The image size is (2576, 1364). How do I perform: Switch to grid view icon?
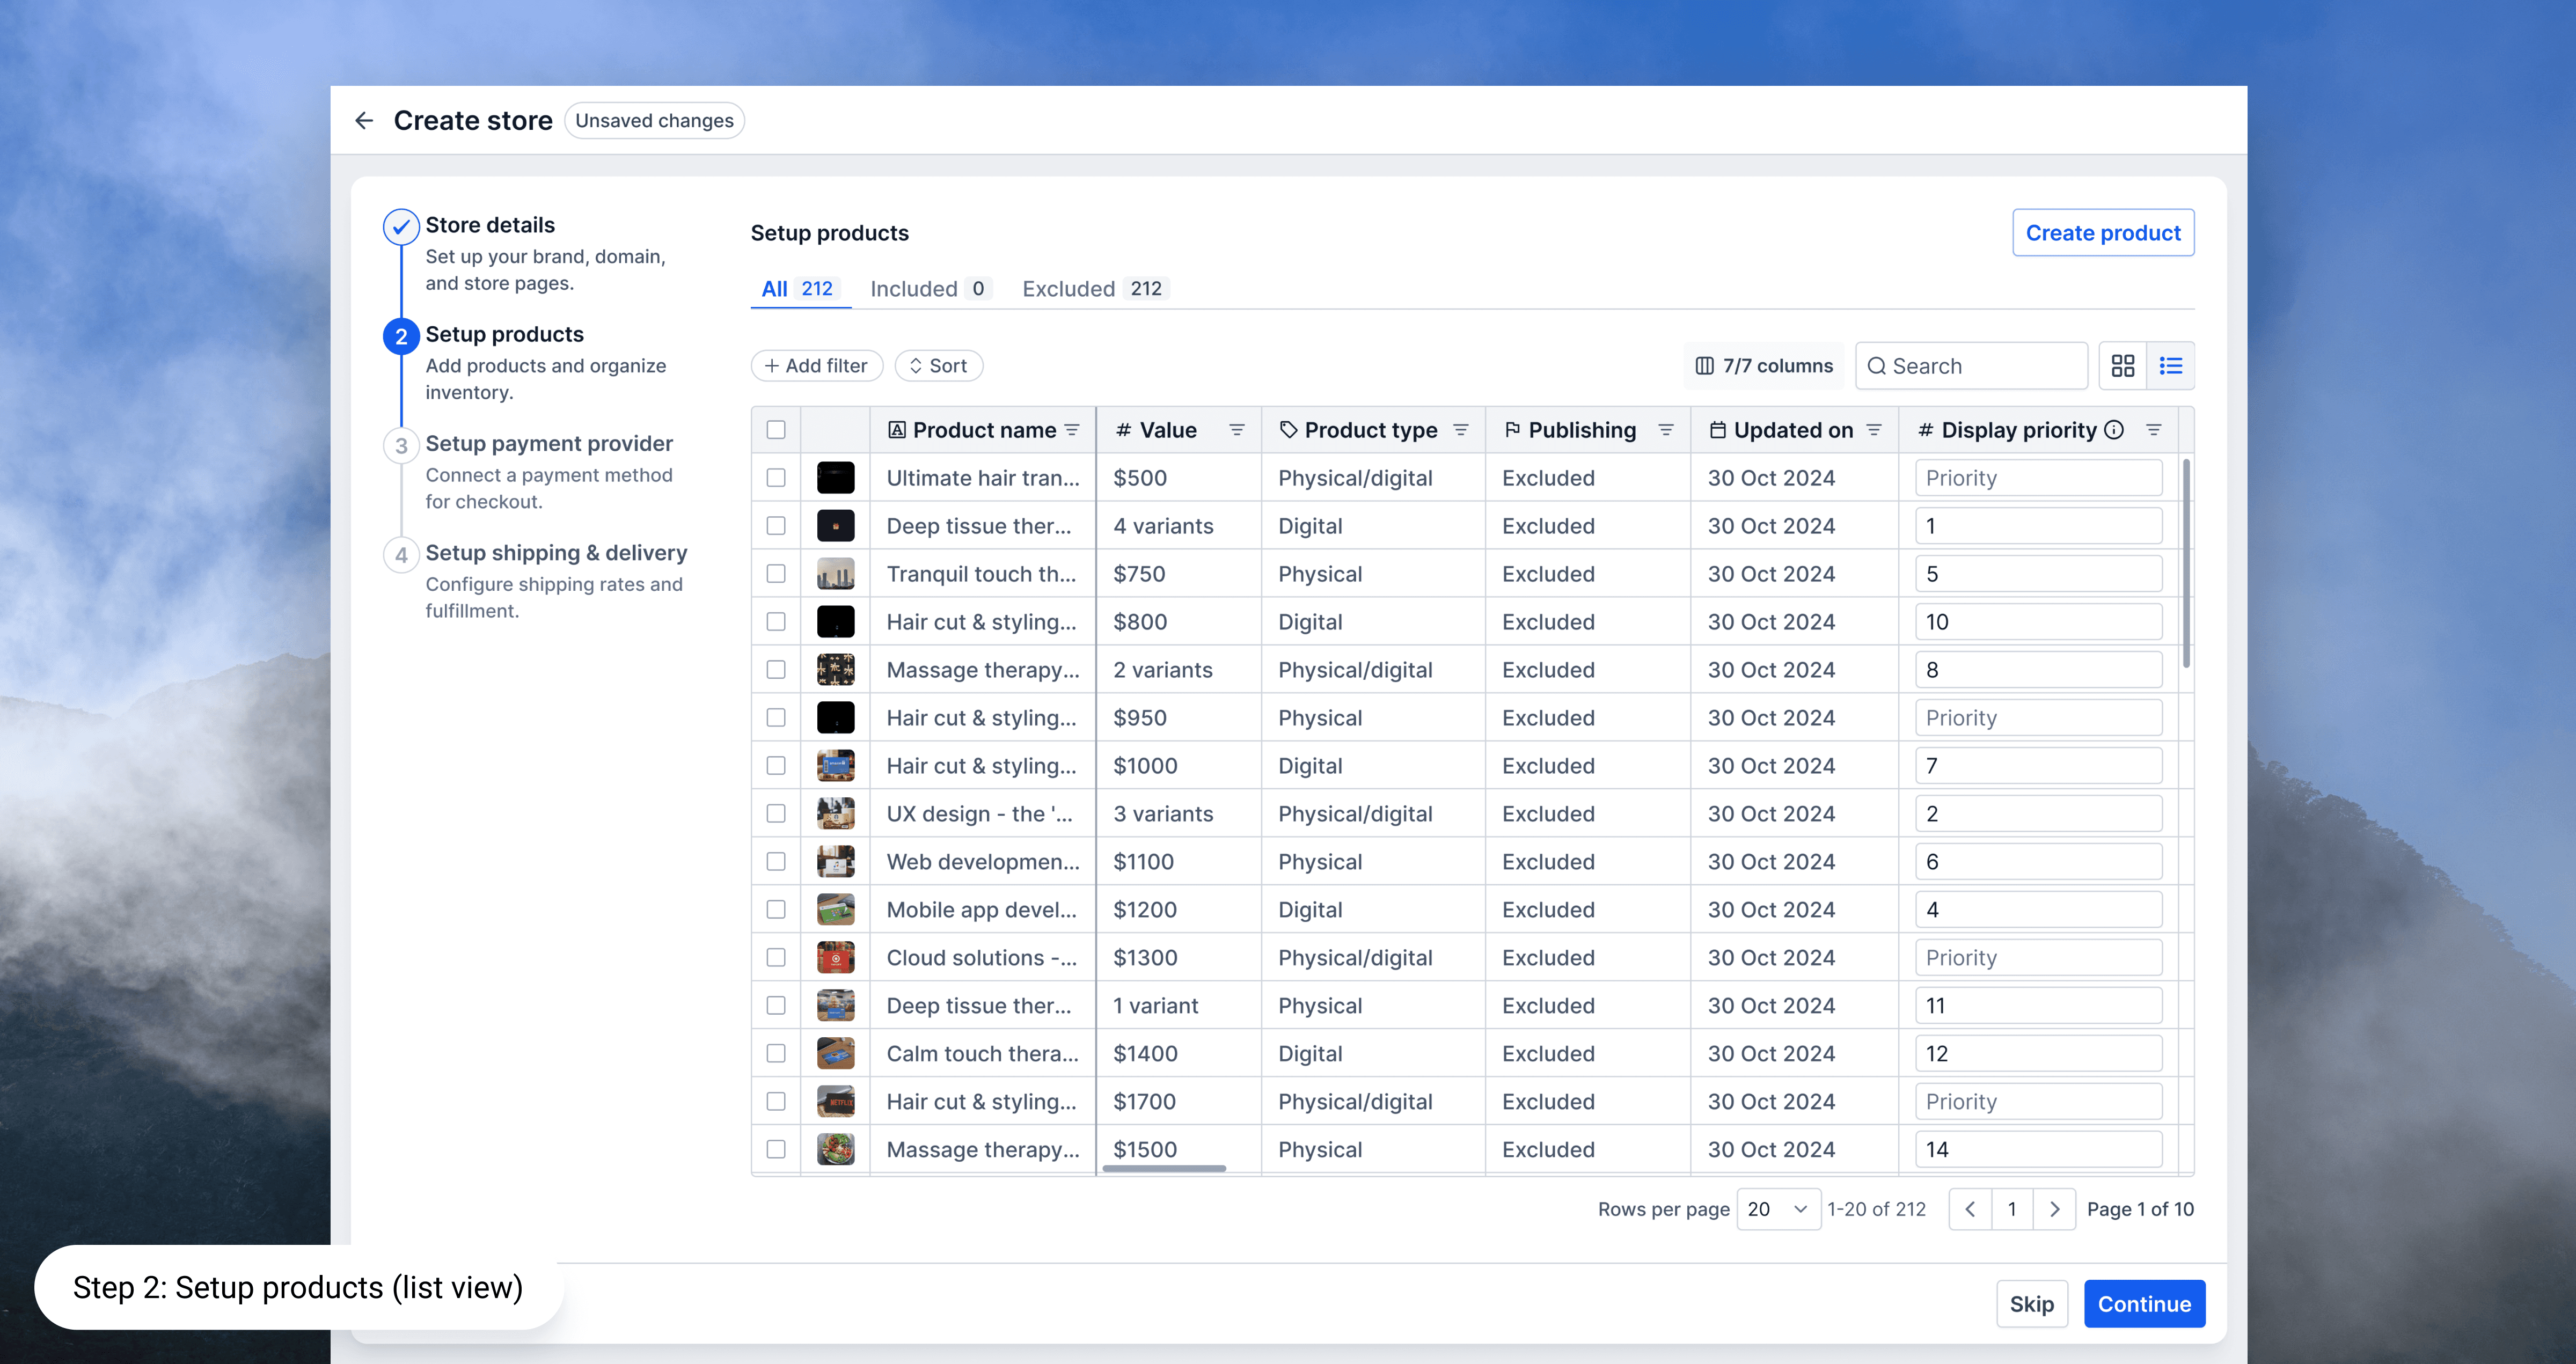pos(2122,366)
